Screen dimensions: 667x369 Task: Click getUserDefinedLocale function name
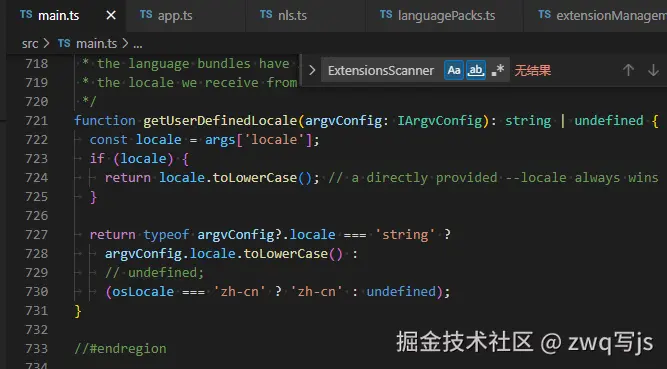(220, 121)
